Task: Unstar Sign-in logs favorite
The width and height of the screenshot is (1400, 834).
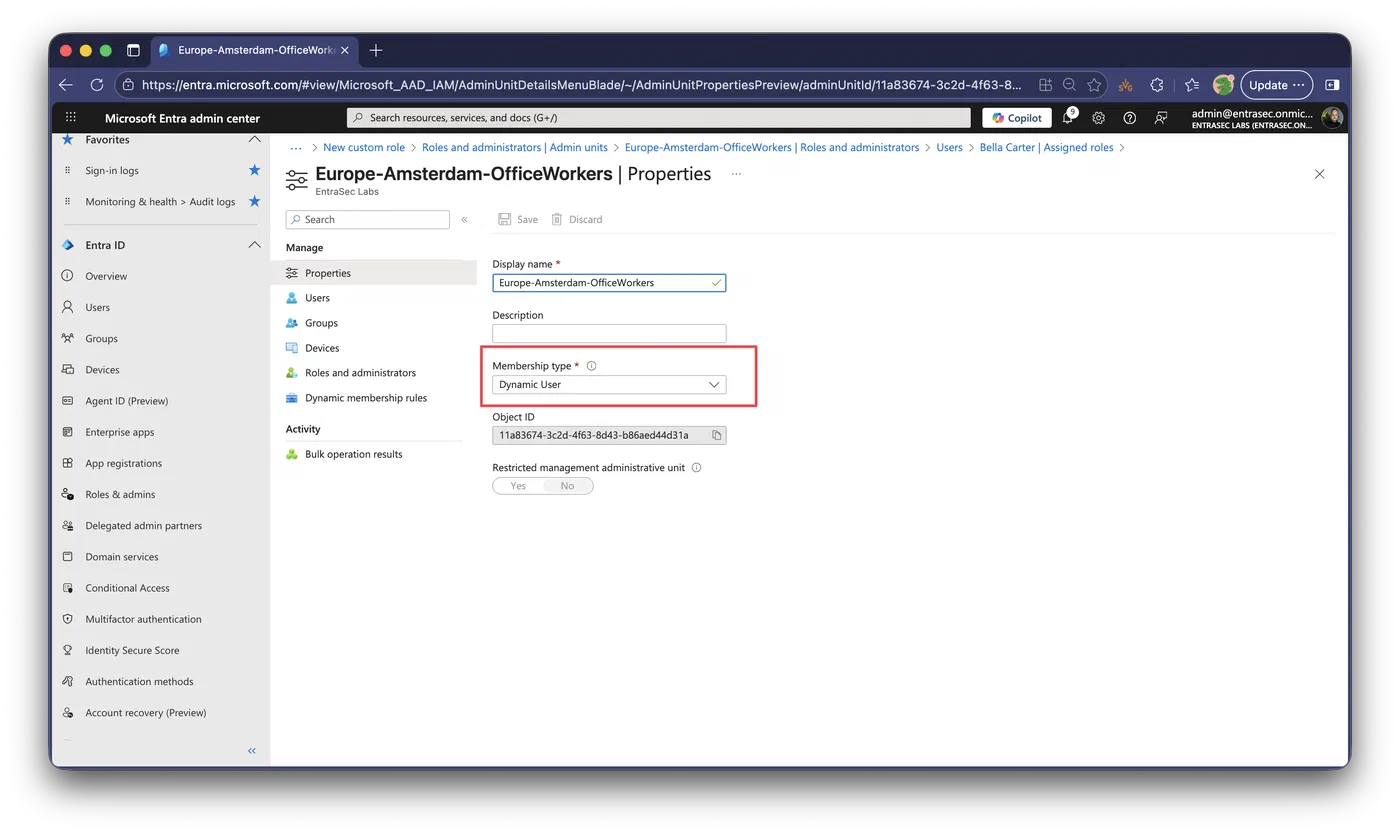Action: pos(254,170)
